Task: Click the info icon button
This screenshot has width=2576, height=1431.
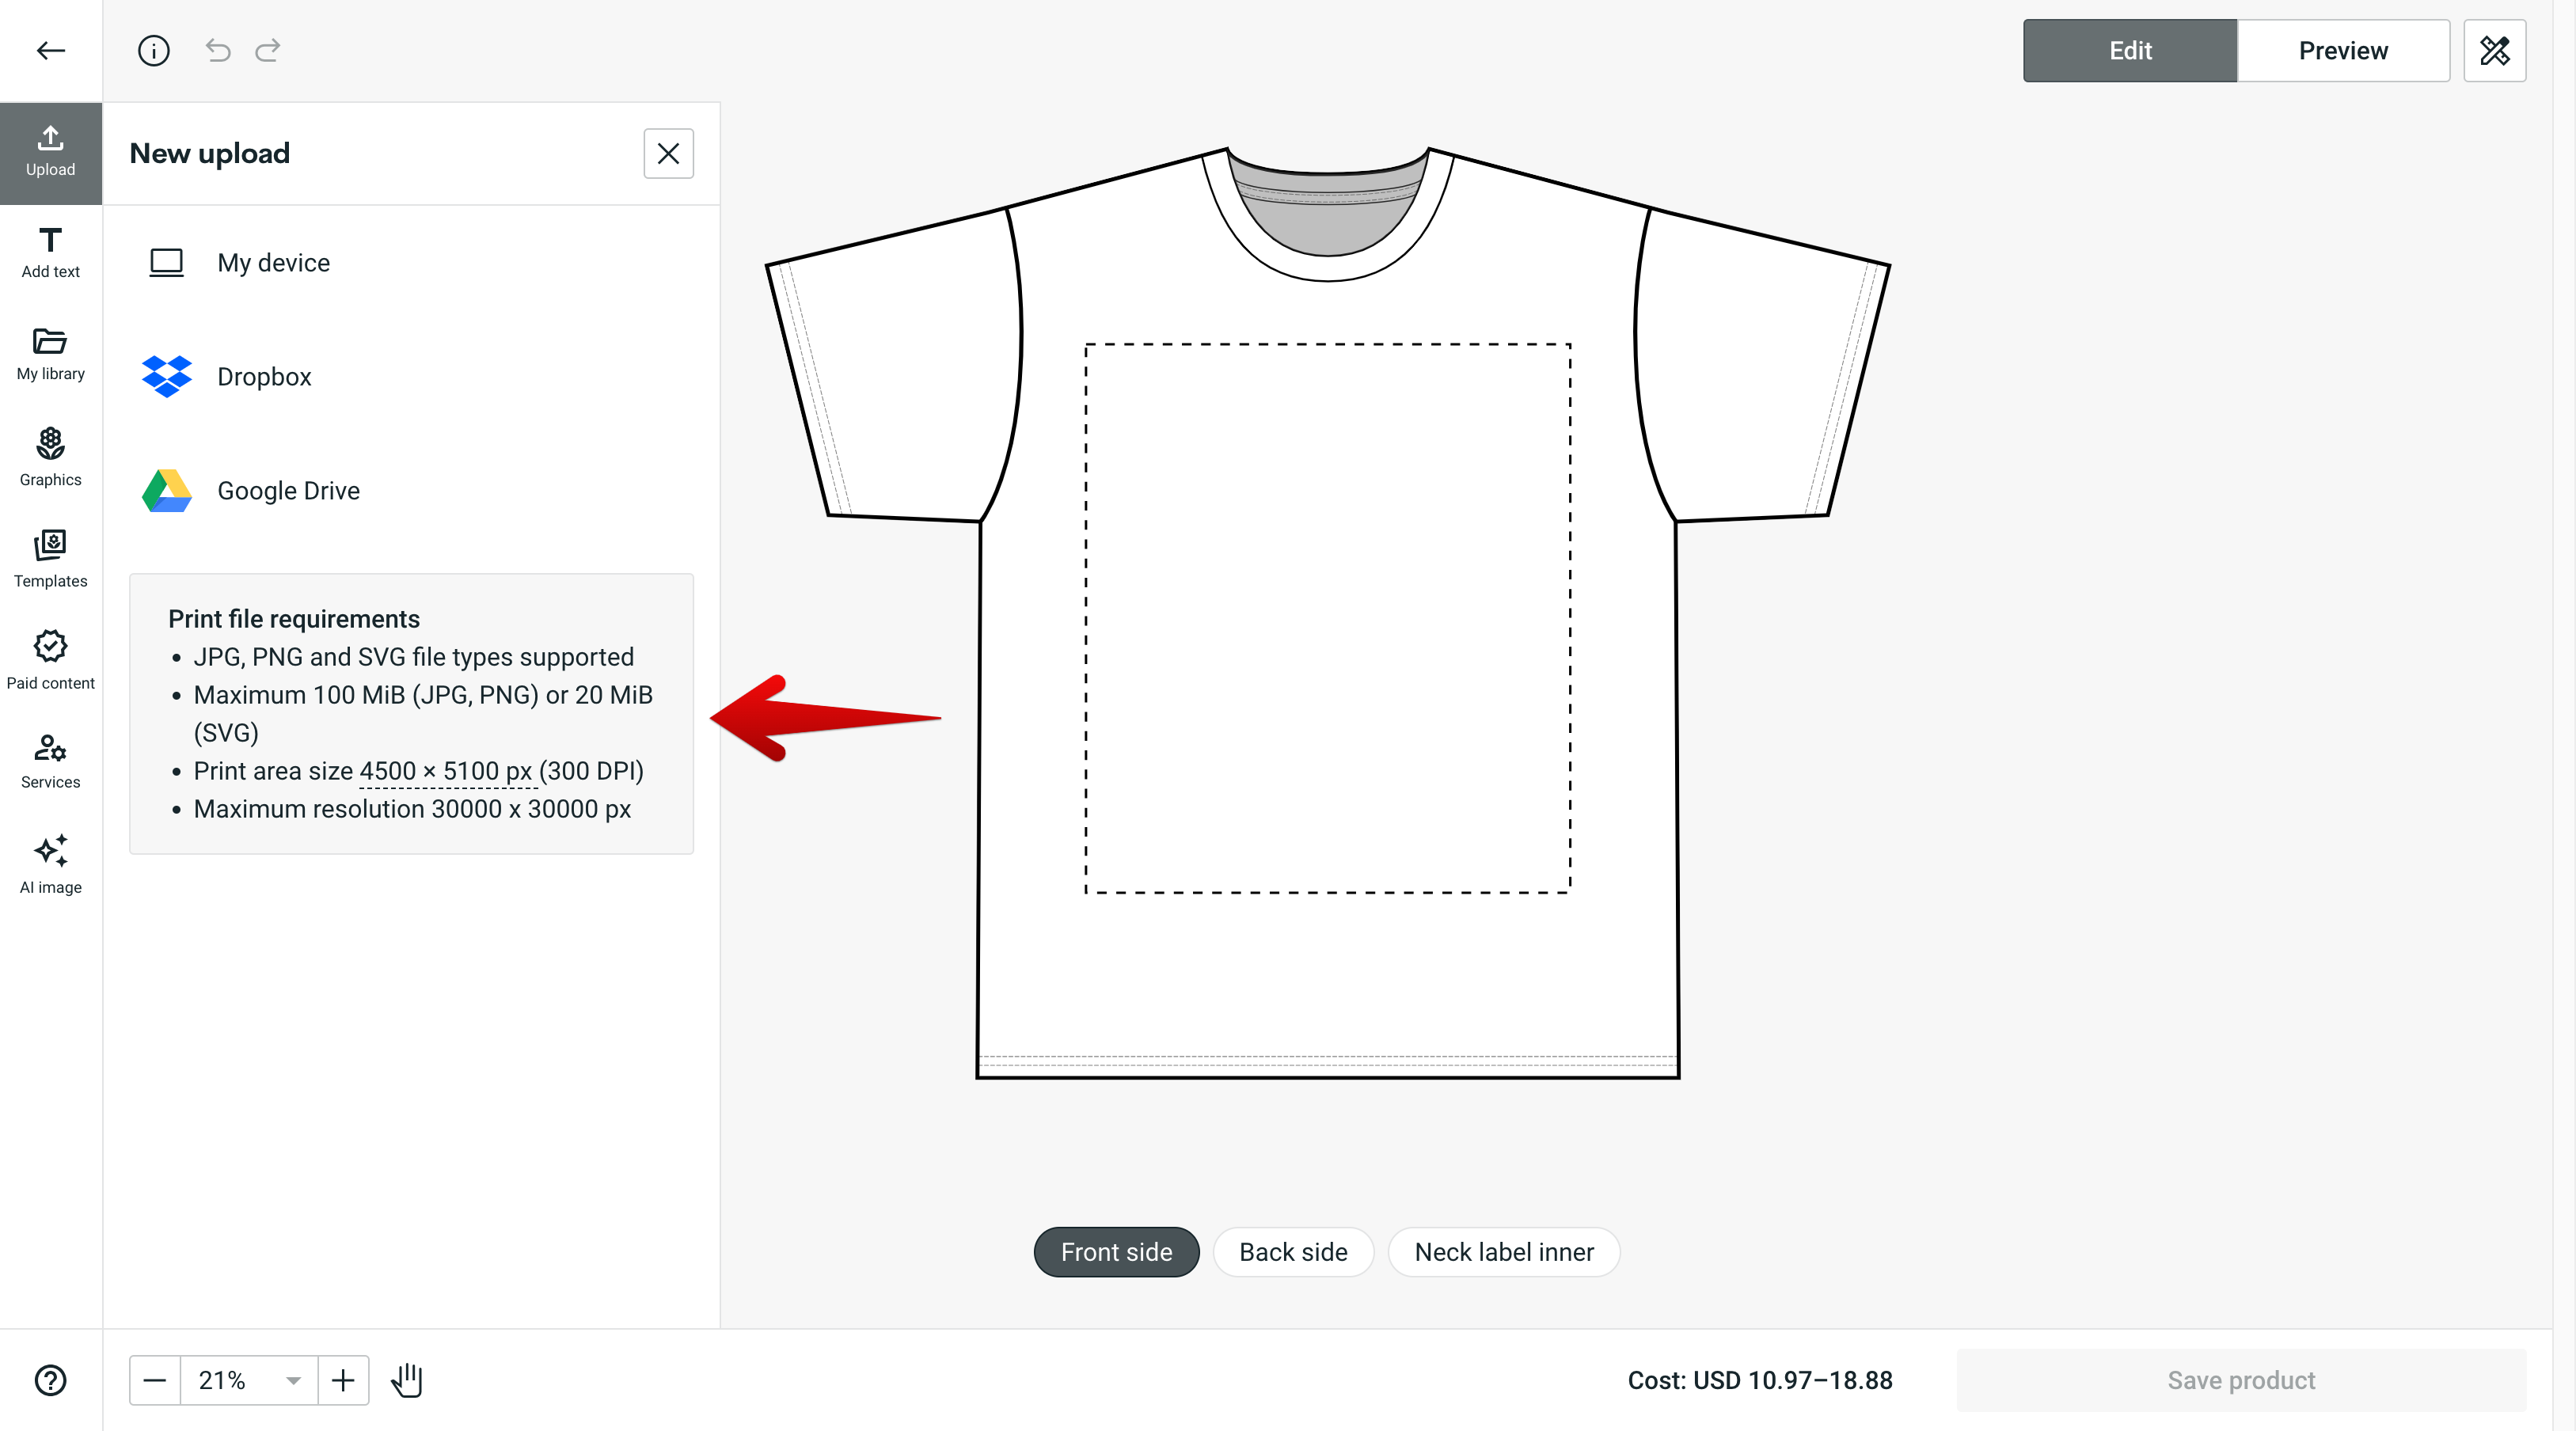Action: pos(154,49)
